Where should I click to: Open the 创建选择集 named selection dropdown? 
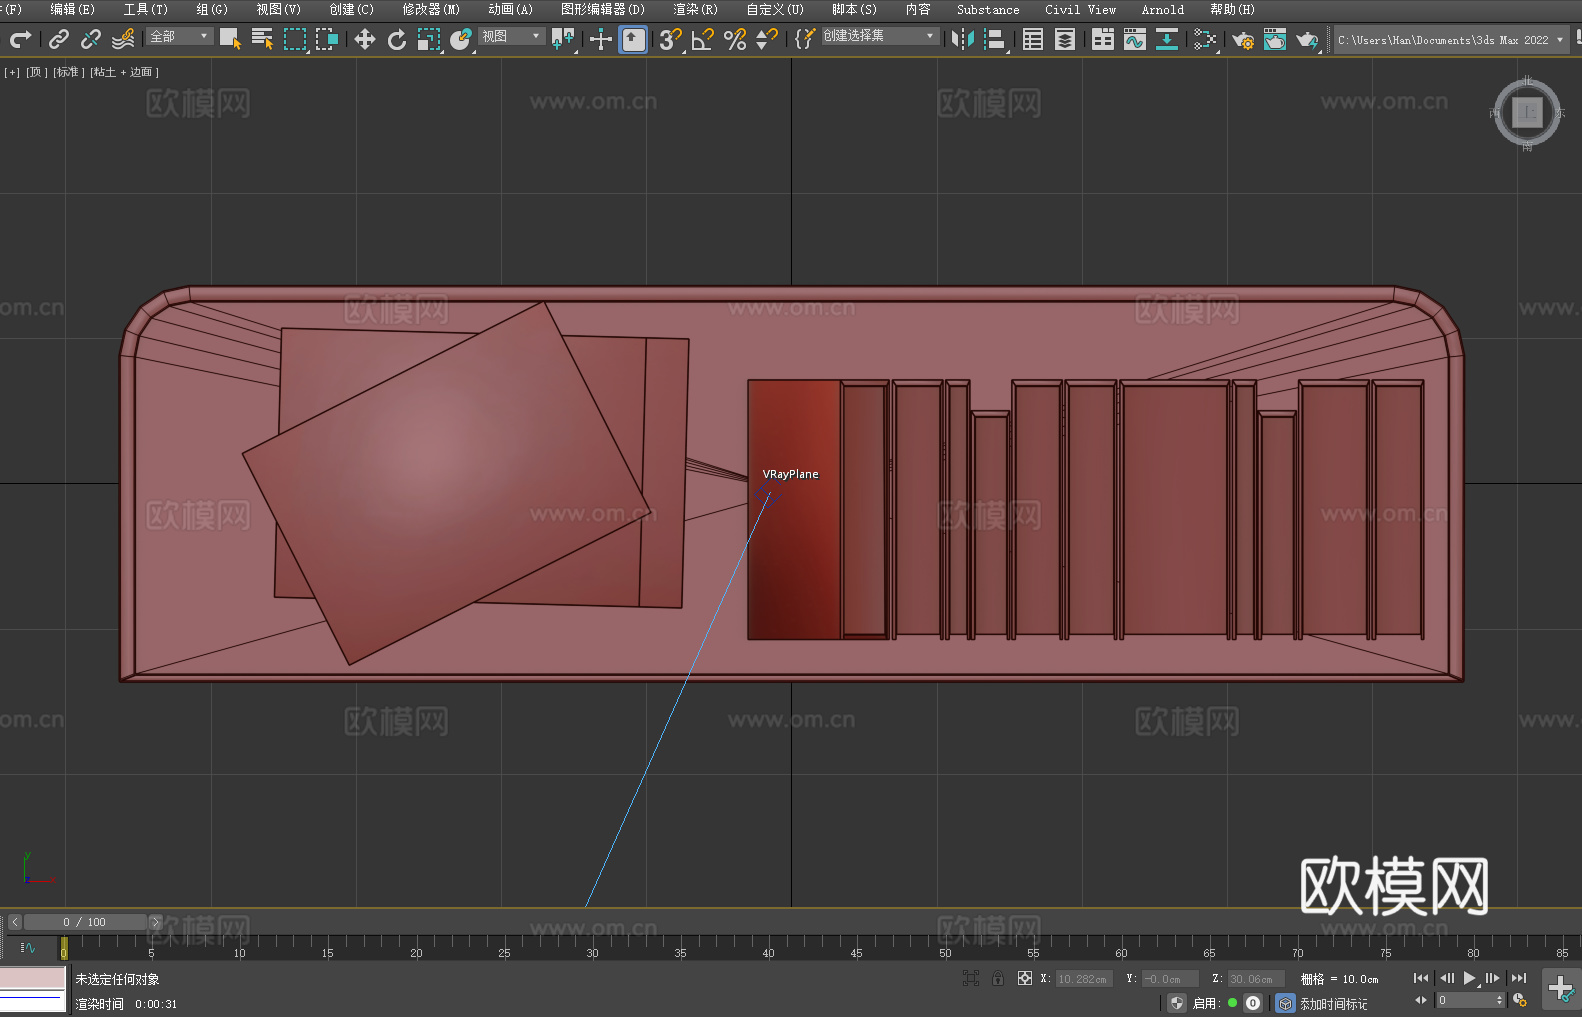[x=880, y=36]
